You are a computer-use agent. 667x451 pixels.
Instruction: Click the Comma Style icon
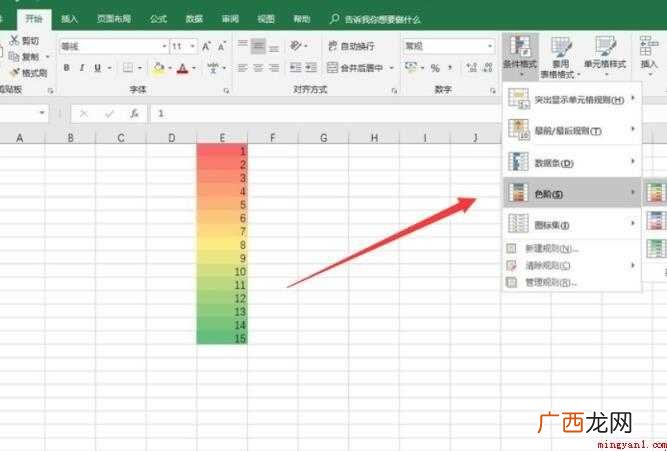450,68
